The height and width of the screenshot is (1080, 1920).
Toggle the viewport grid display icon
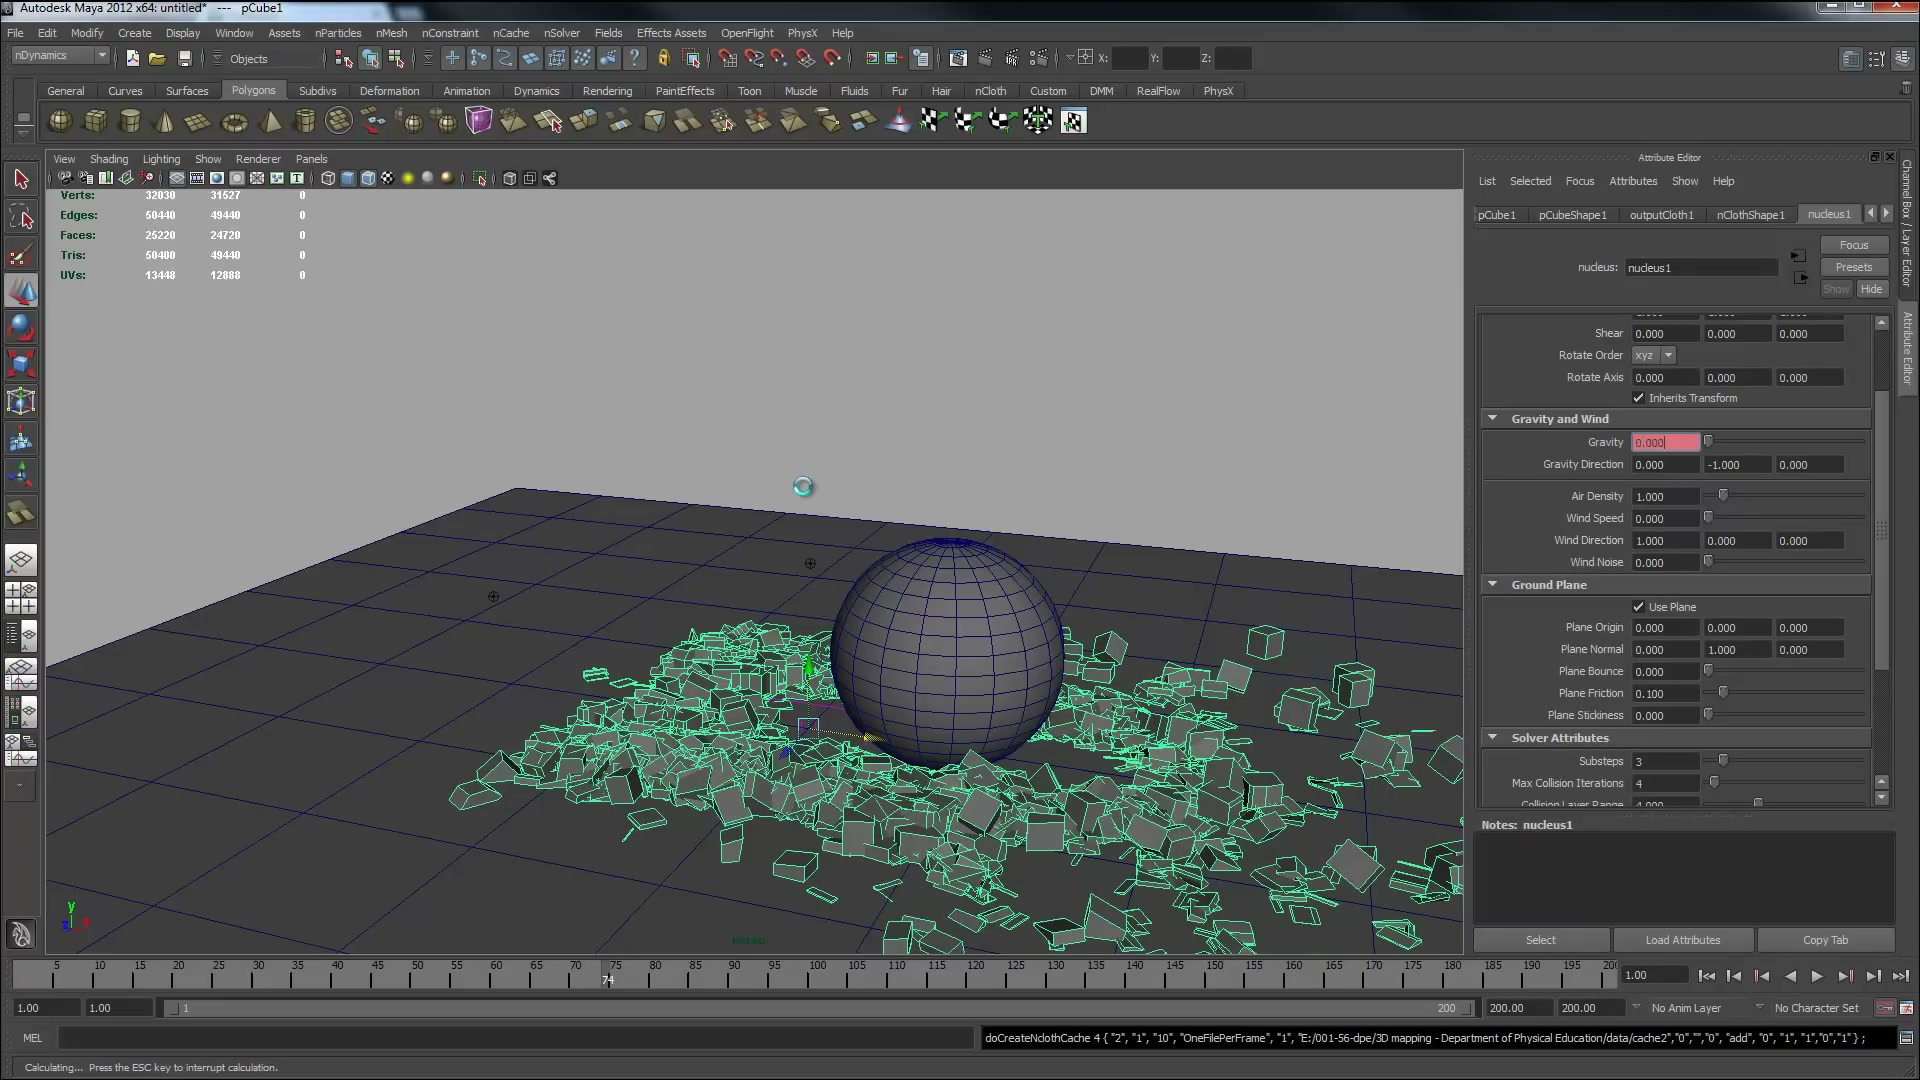pyautogui.click(x=177, y=178)
